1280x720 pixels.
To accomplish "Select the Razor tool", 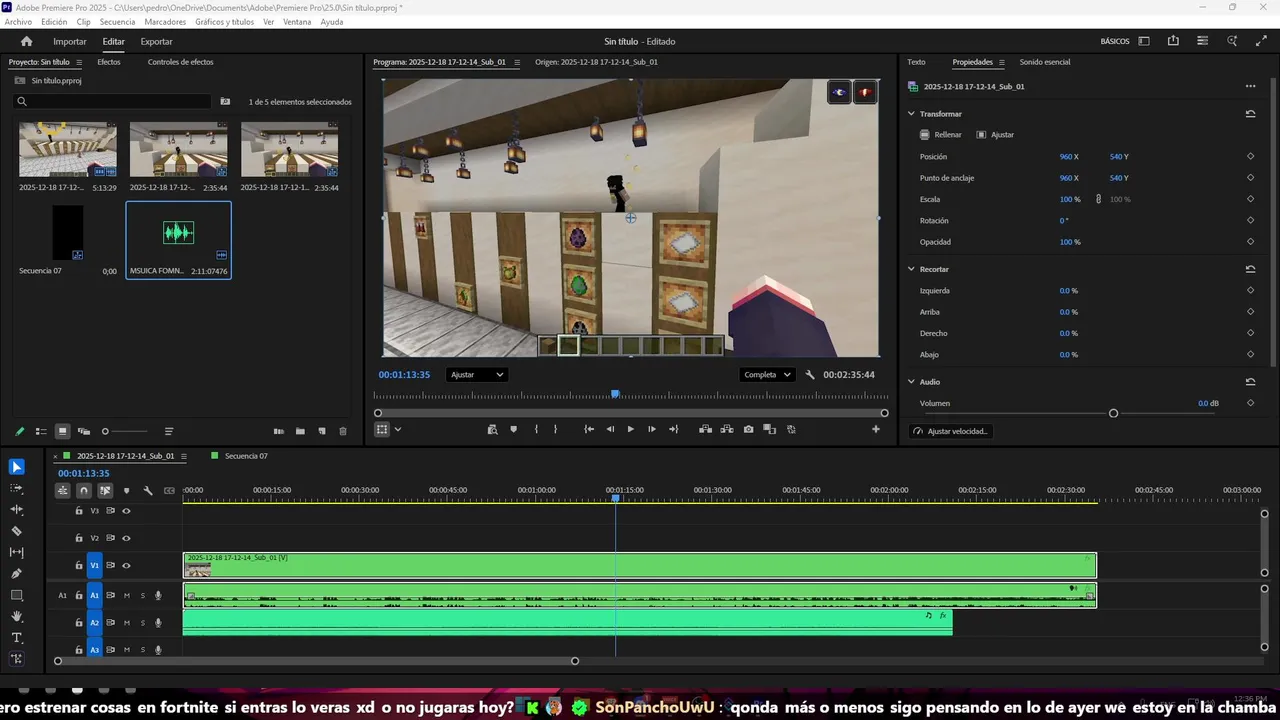I will point(17,531).
